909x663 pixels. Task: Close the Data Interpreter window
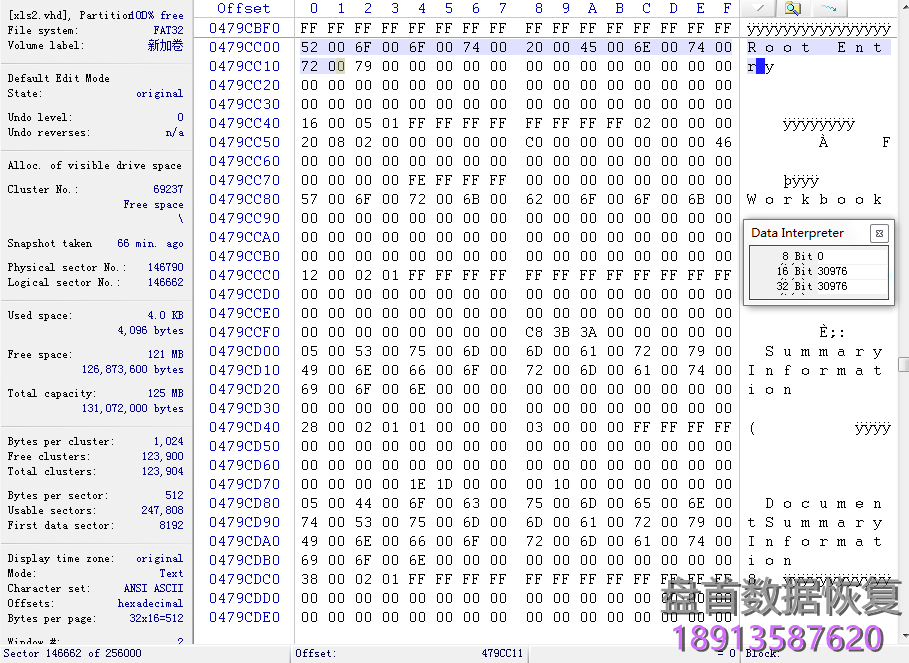(879, 233)
